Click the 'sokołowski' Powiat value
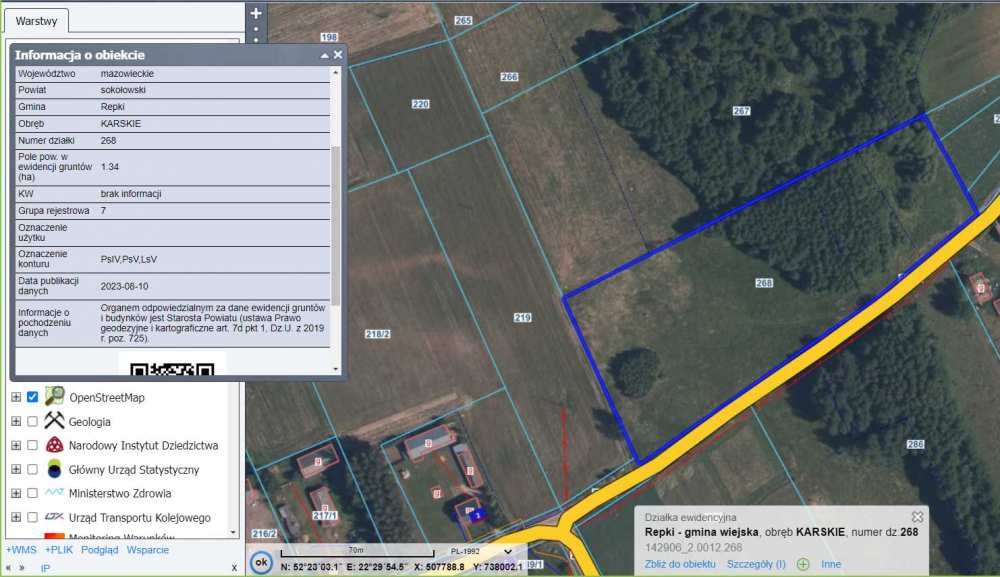Viewport: 1000px width, 577px height. [x=123, y=90]
